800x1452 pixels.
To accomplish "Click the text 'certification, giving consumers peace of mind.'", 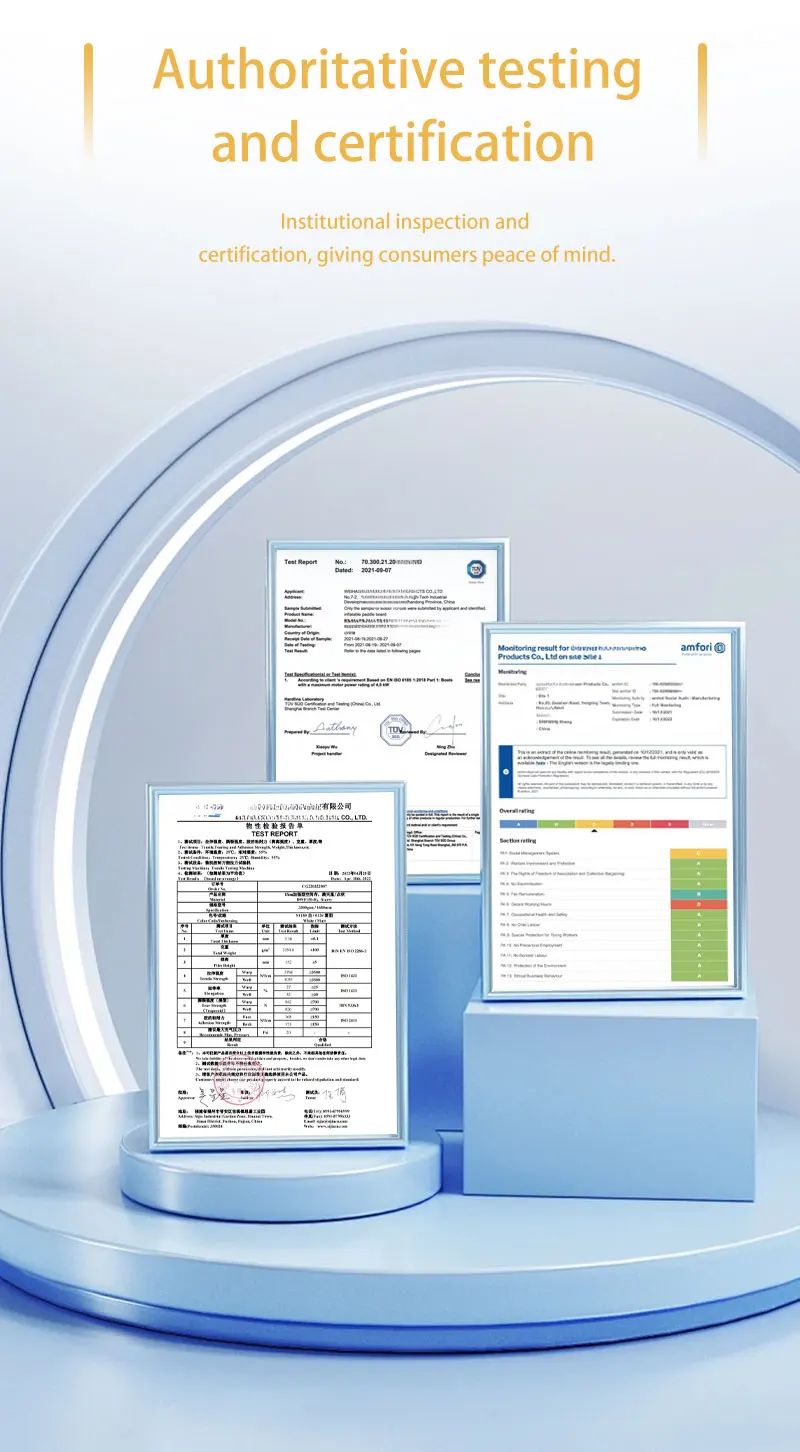I will coord(407,255).
